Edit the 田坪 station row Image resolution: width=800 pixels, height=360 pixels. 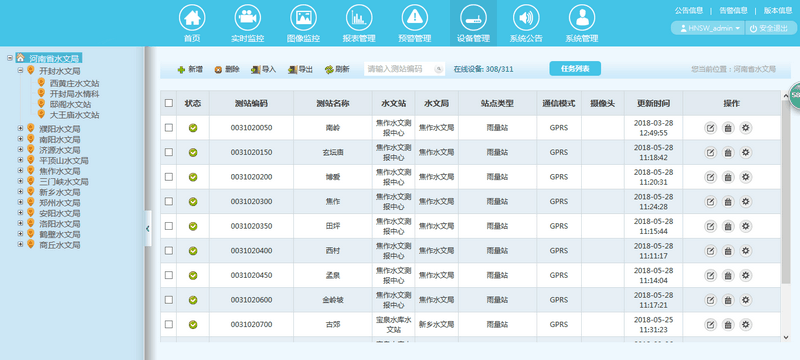click(710, 226)
